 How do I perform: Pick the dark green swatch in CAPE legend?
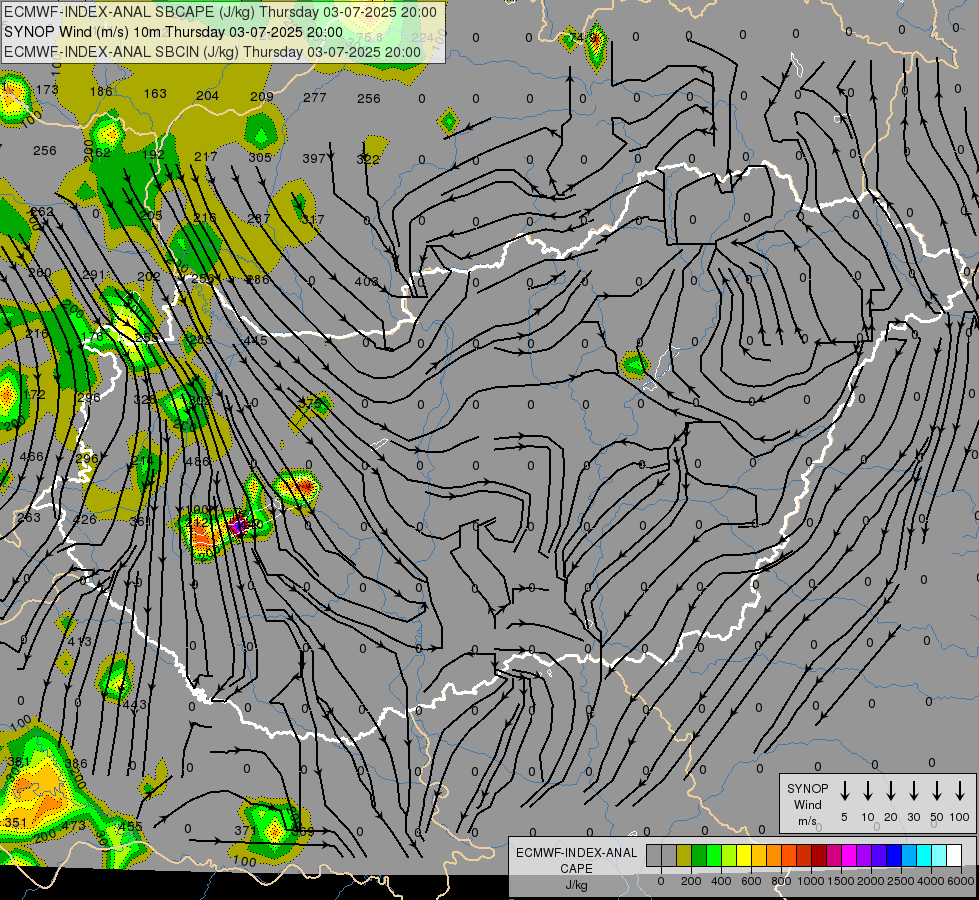(699, 856)
